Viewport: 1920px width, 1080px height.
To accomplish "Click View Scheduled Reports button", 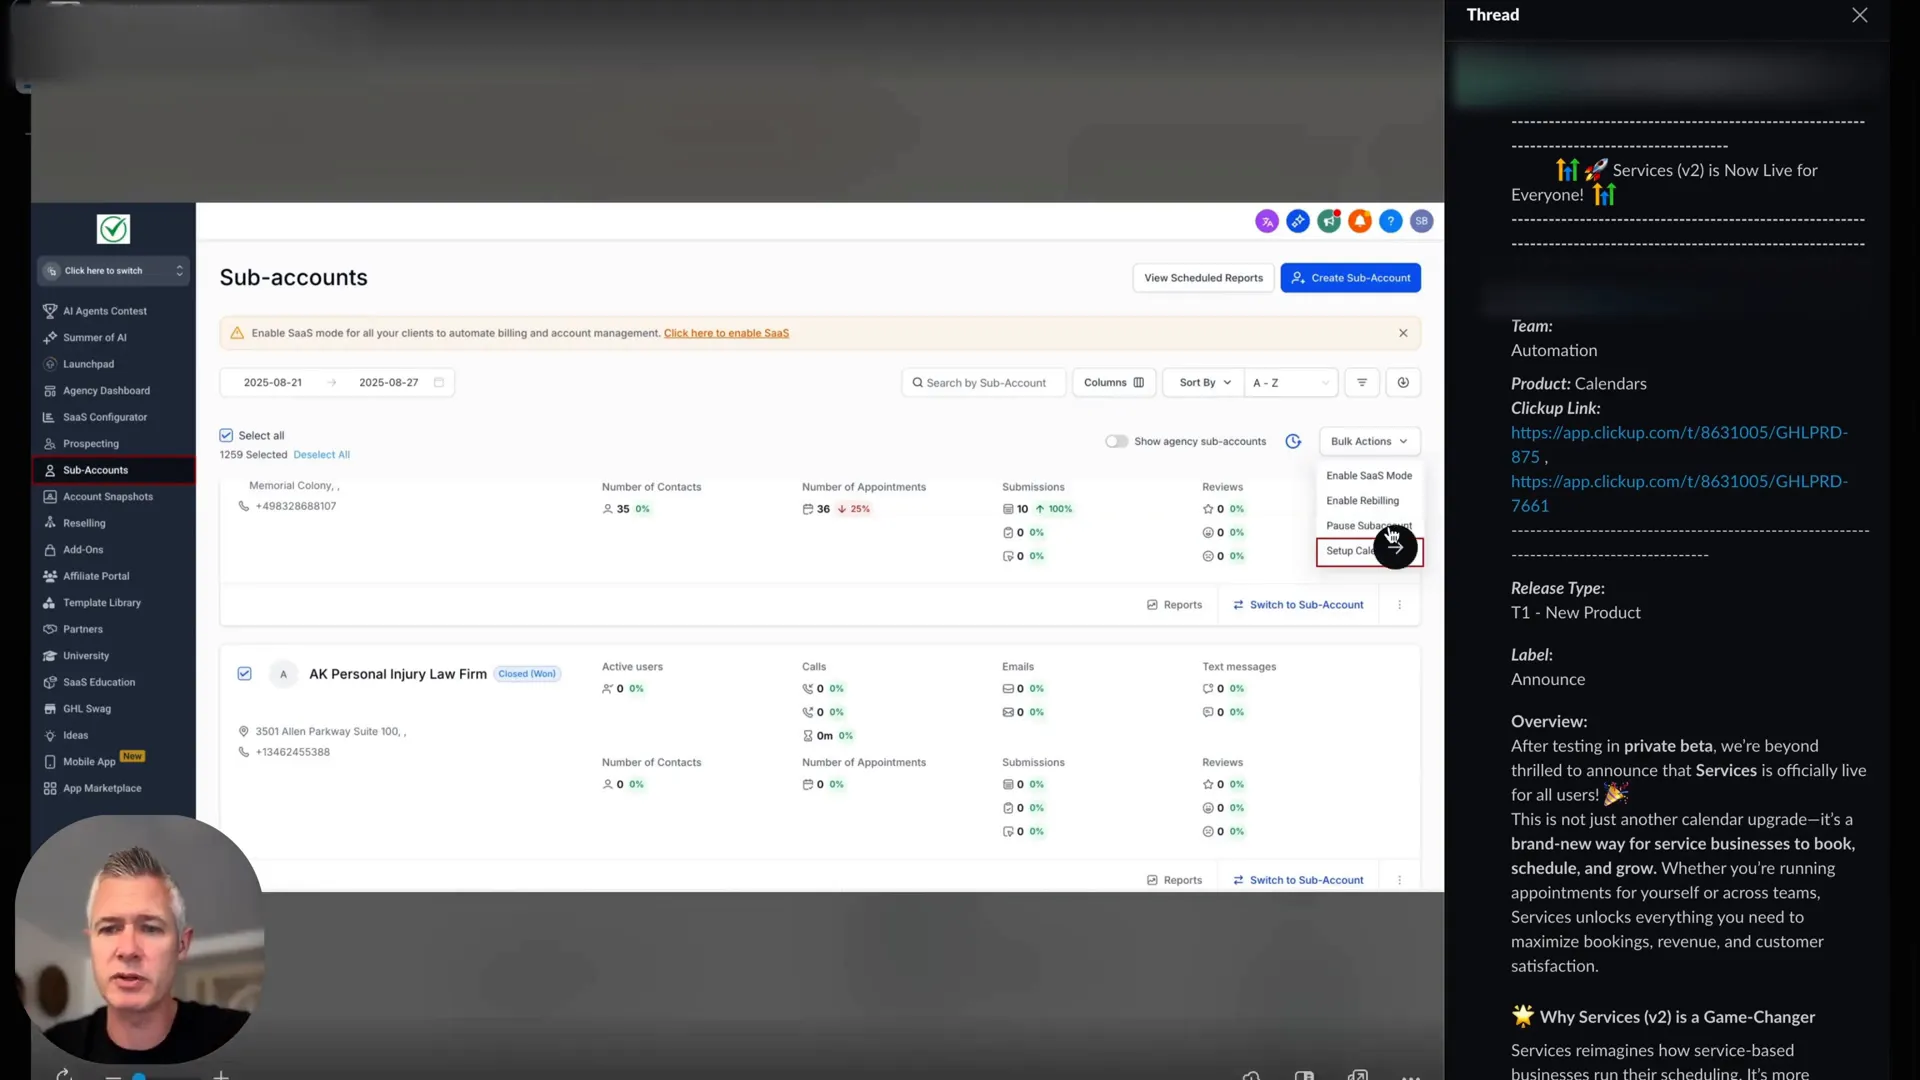I will 1203,278.
